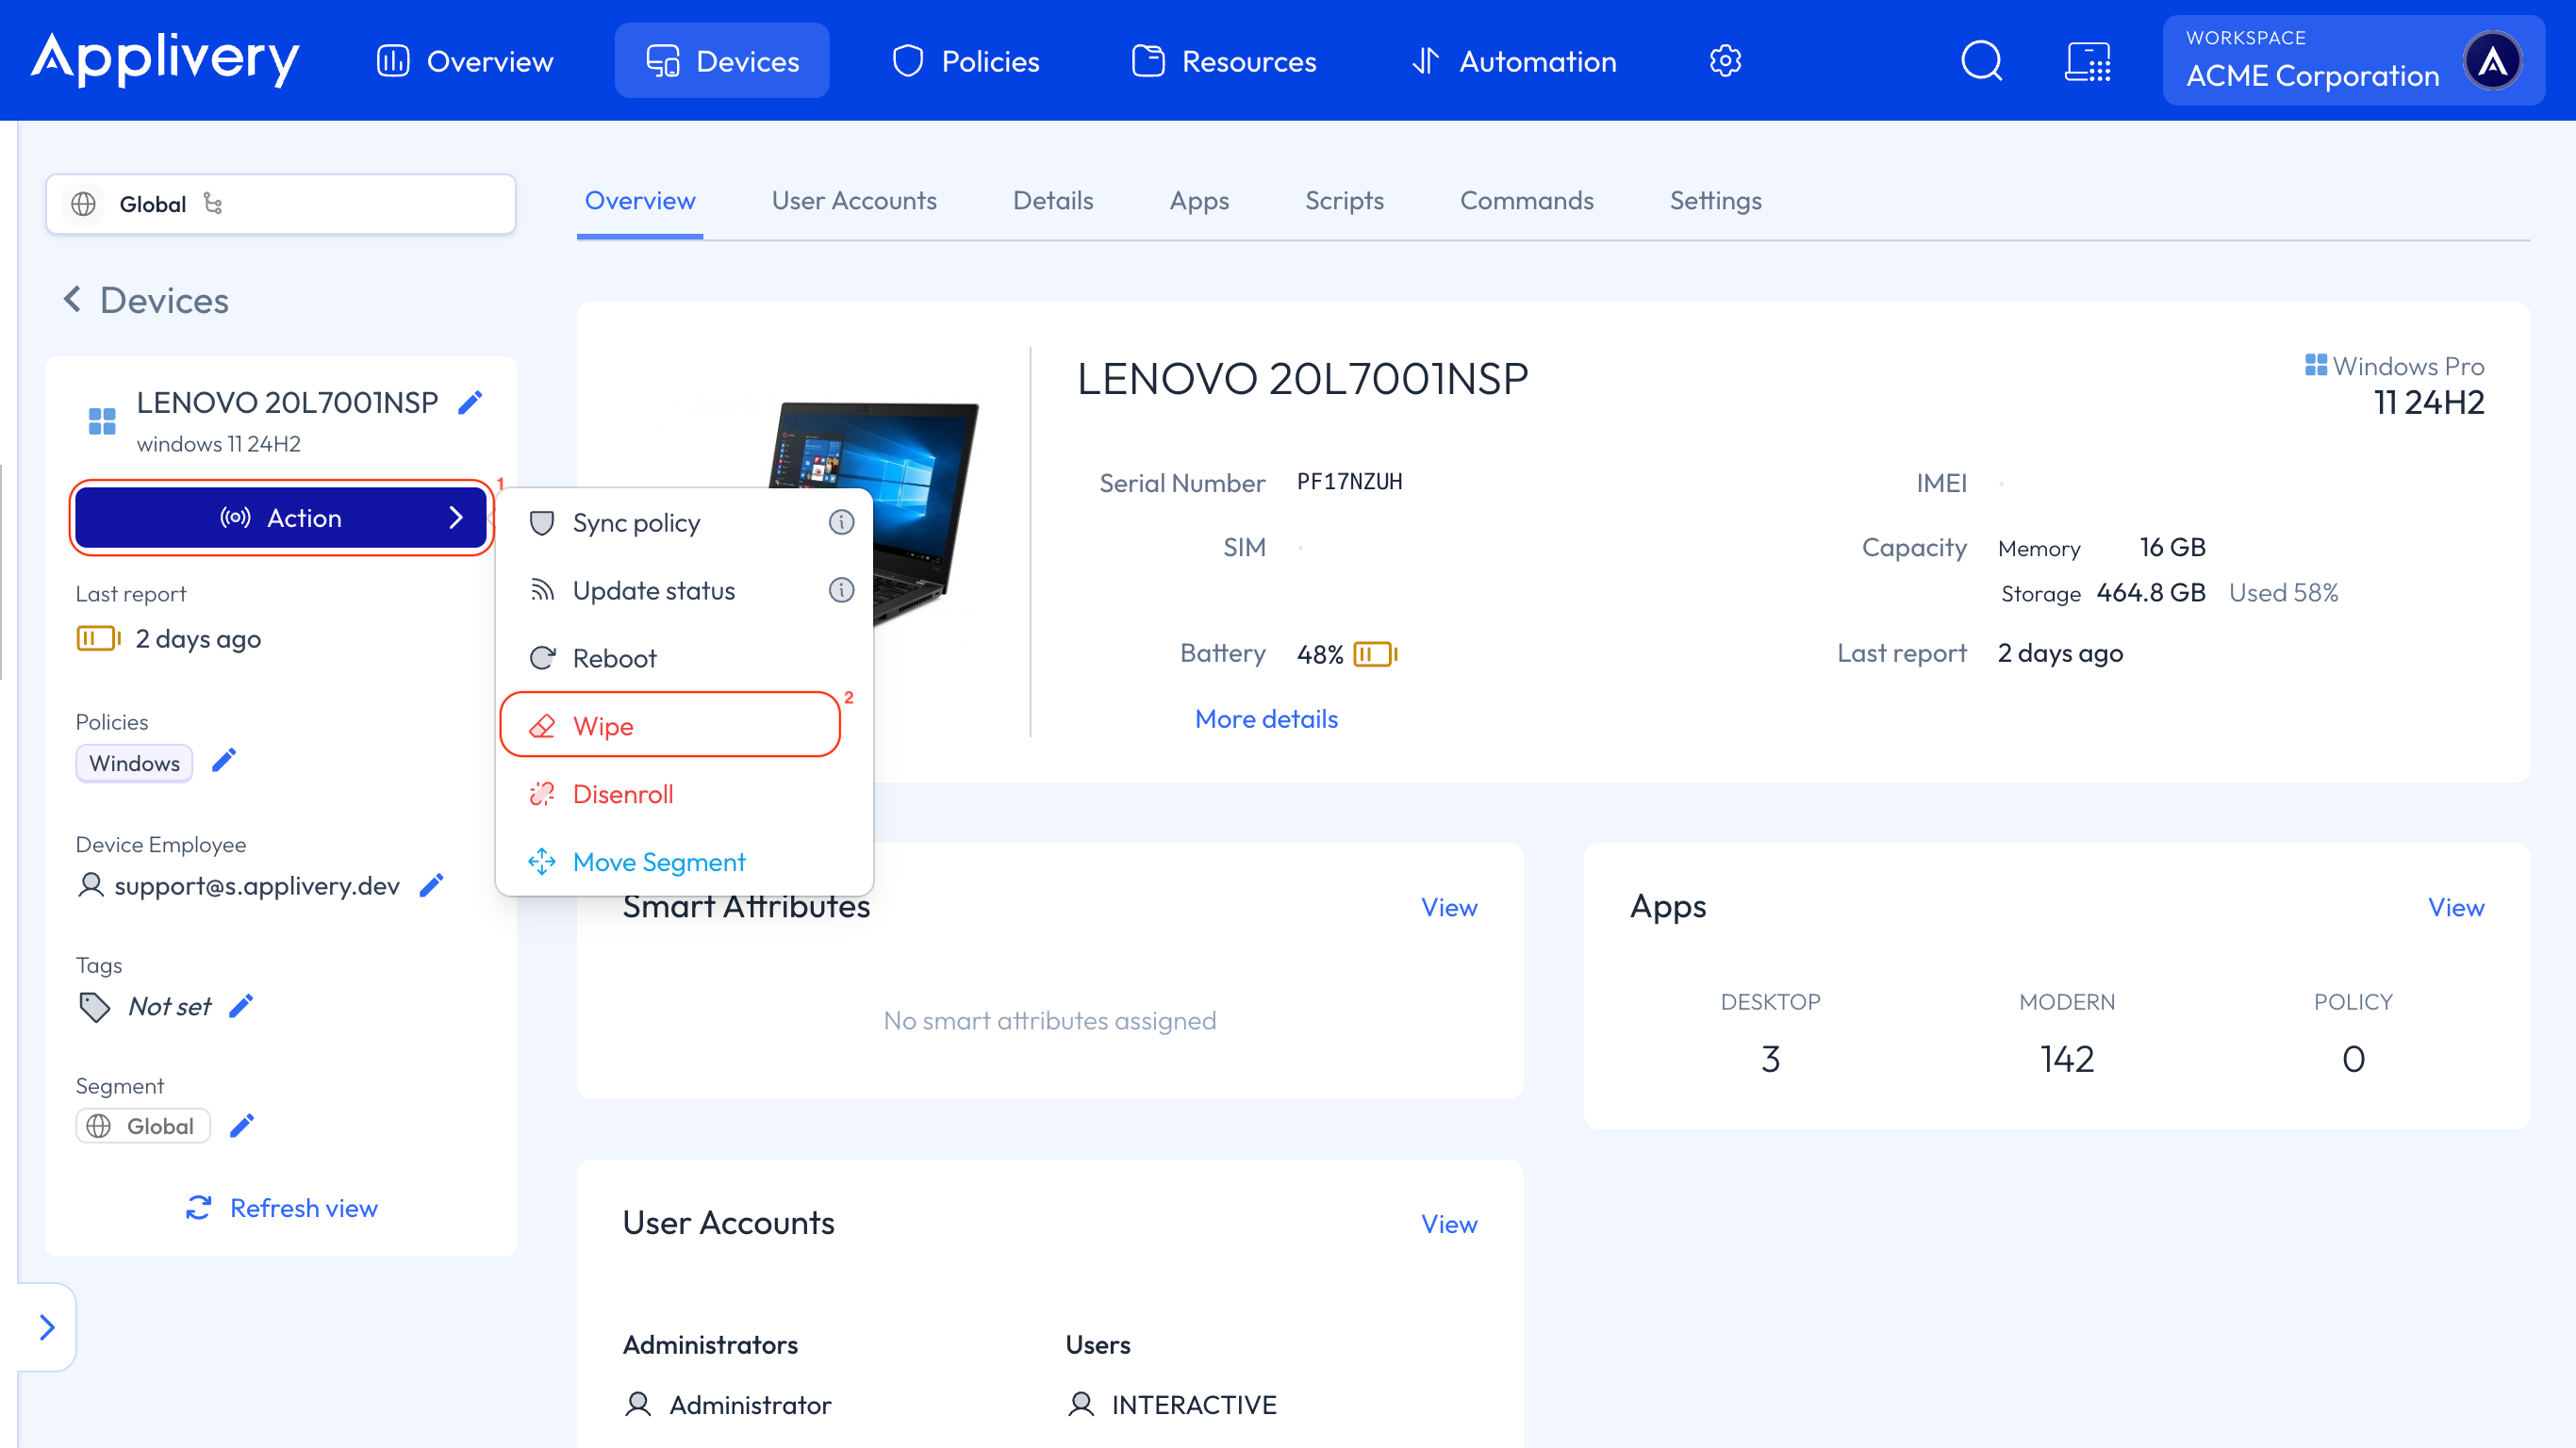This screenshot has height=1448, width=2576.
Task: Switch to the Commands tab
Action: pyautogui.click(x=1526, y=200)
